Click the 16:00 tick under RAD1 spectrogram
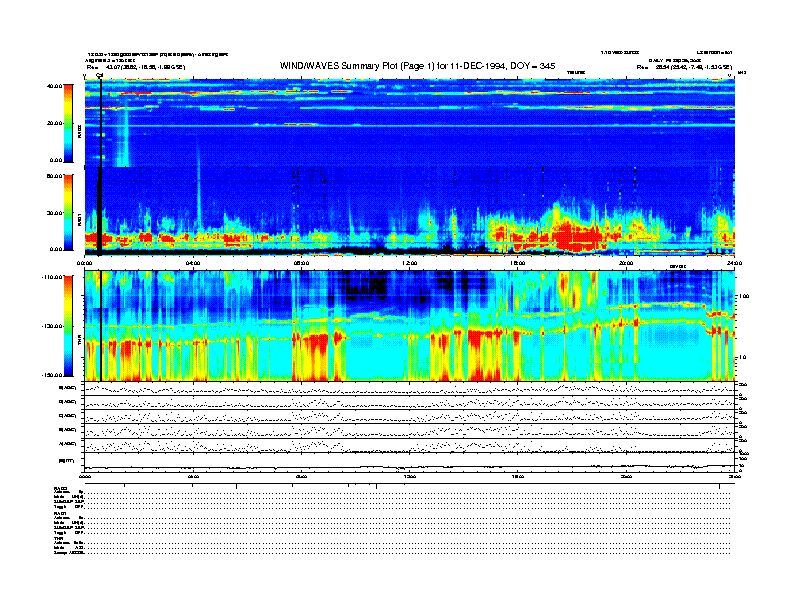This screenshot has width=792, height=612. 518,263
